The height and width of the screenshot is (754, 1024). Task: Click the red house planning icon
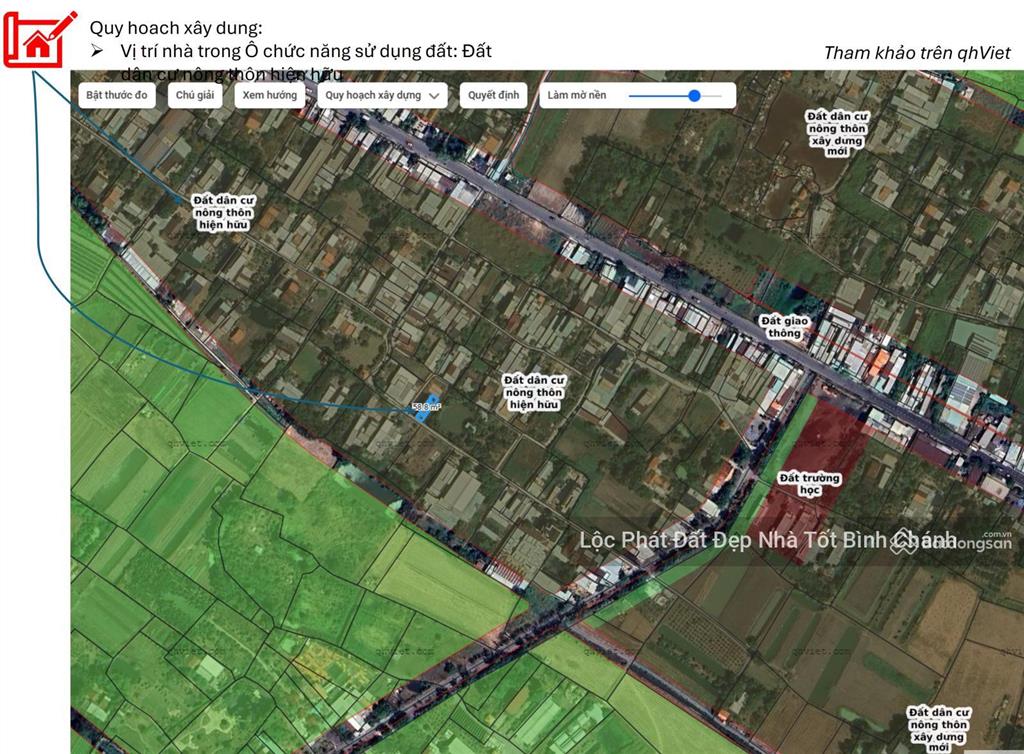(38, 40)
